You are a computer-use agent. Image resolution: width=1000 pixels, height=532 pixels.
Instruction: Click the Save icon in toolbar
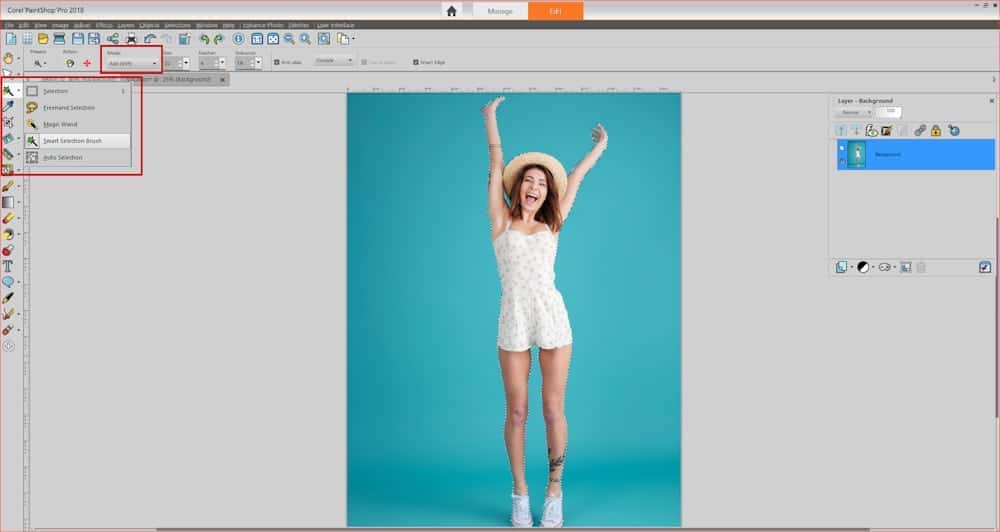click(x=77, y=39)
